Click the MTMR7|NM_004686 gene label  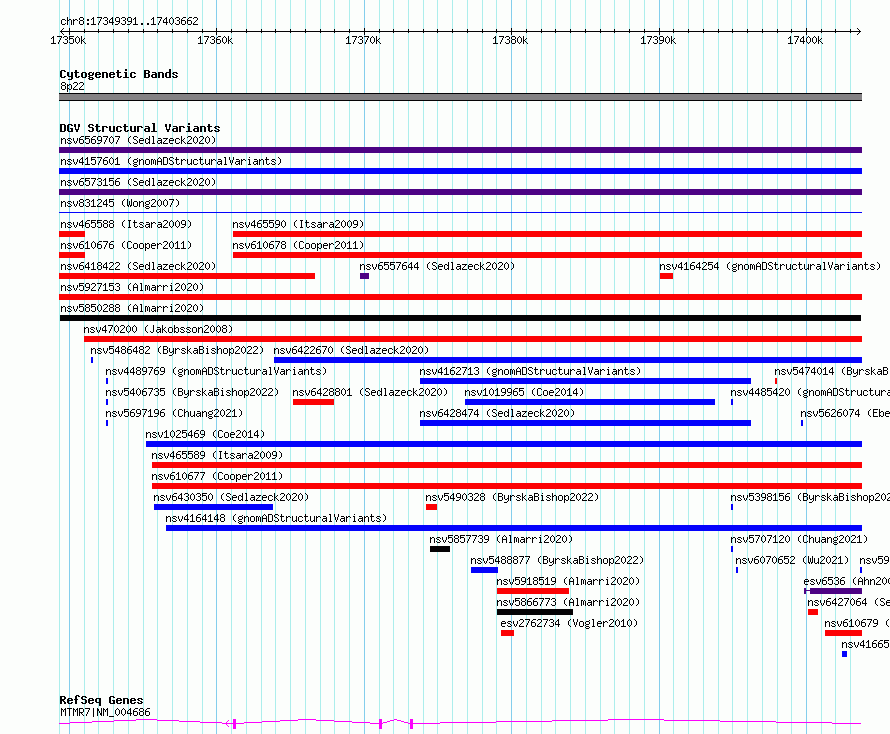coord(105,712)
